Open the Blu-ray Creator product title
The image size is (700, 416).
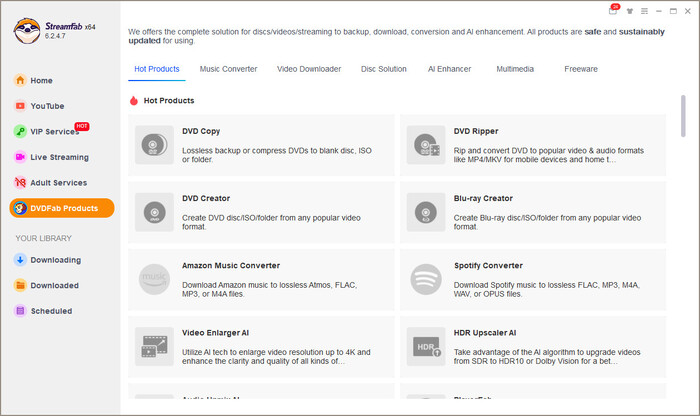pos(483,198)
